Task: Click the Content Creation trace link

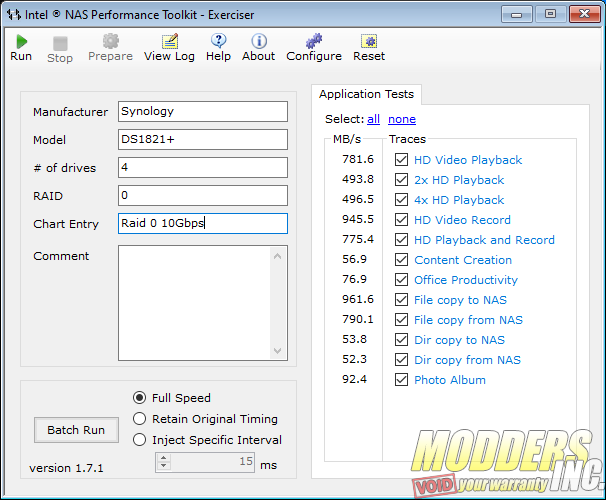Action: click(463, 260)
